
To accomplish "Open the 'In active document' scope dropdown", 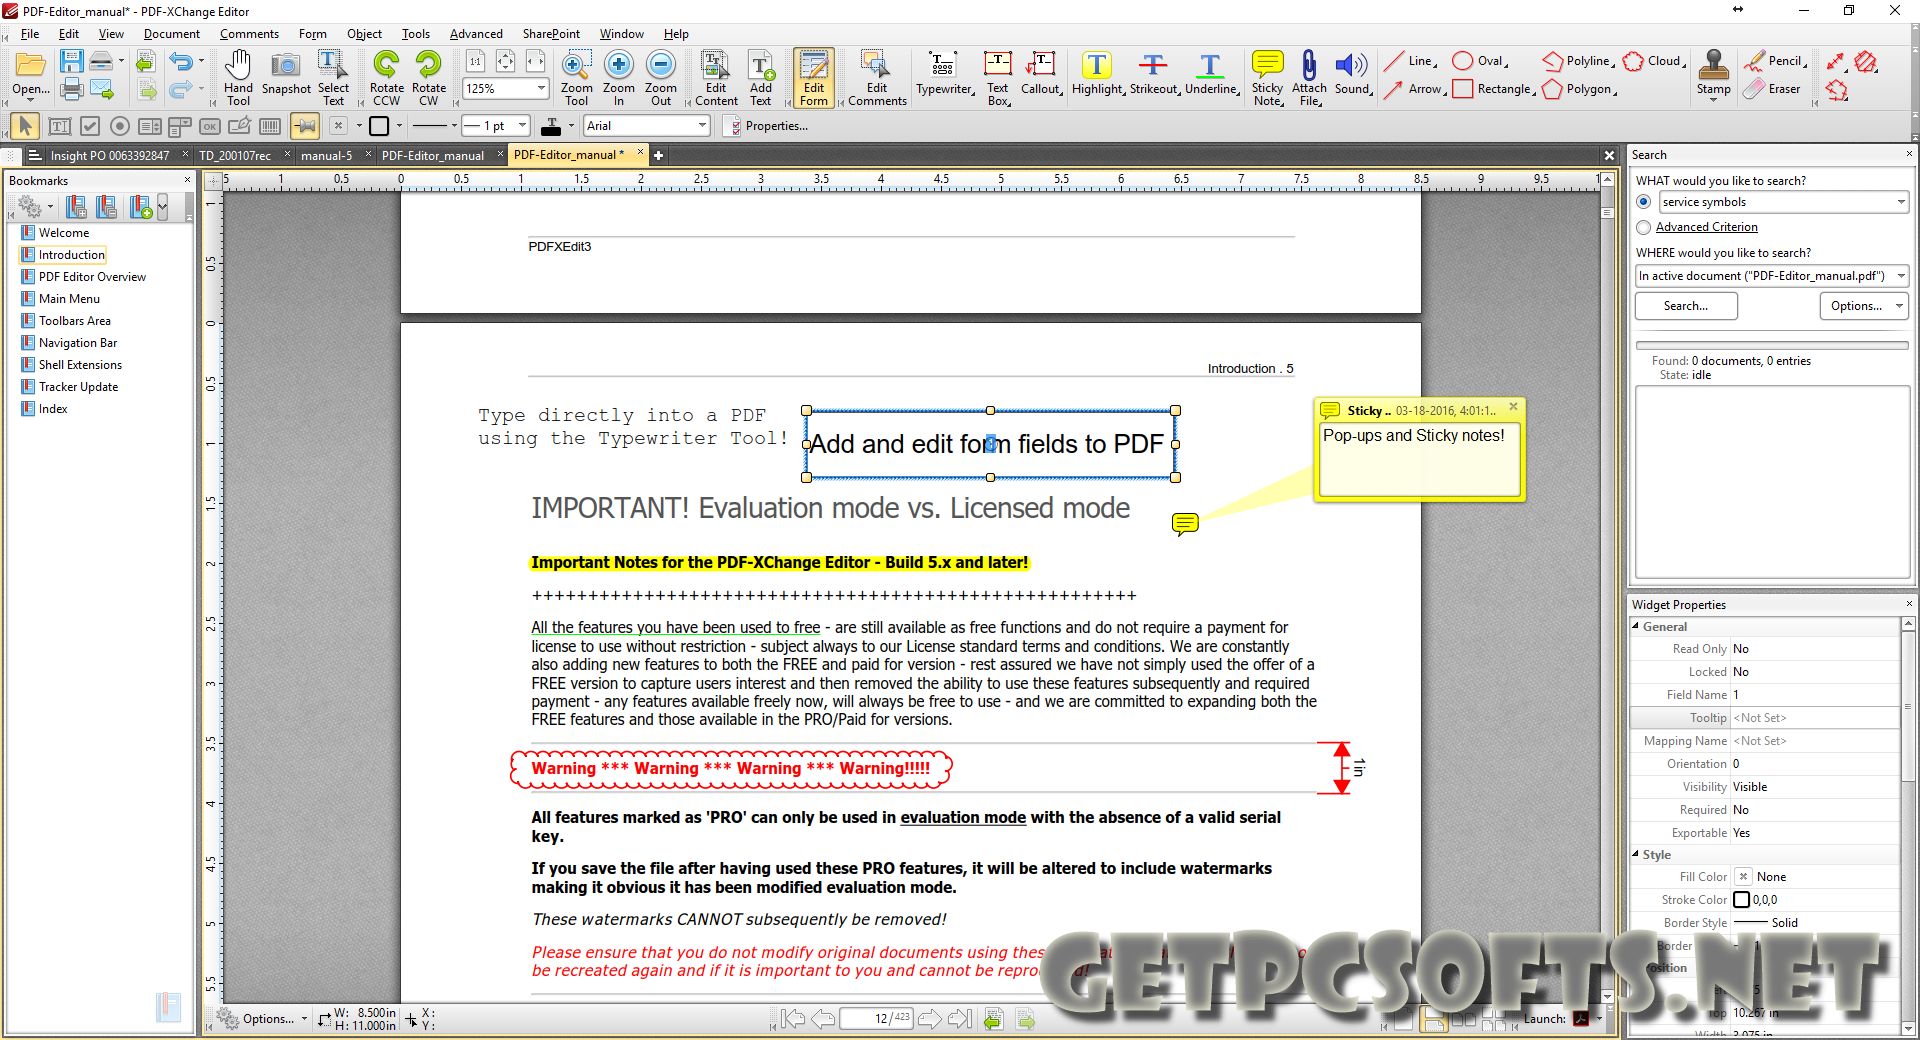I will (x=1901, y=276).
